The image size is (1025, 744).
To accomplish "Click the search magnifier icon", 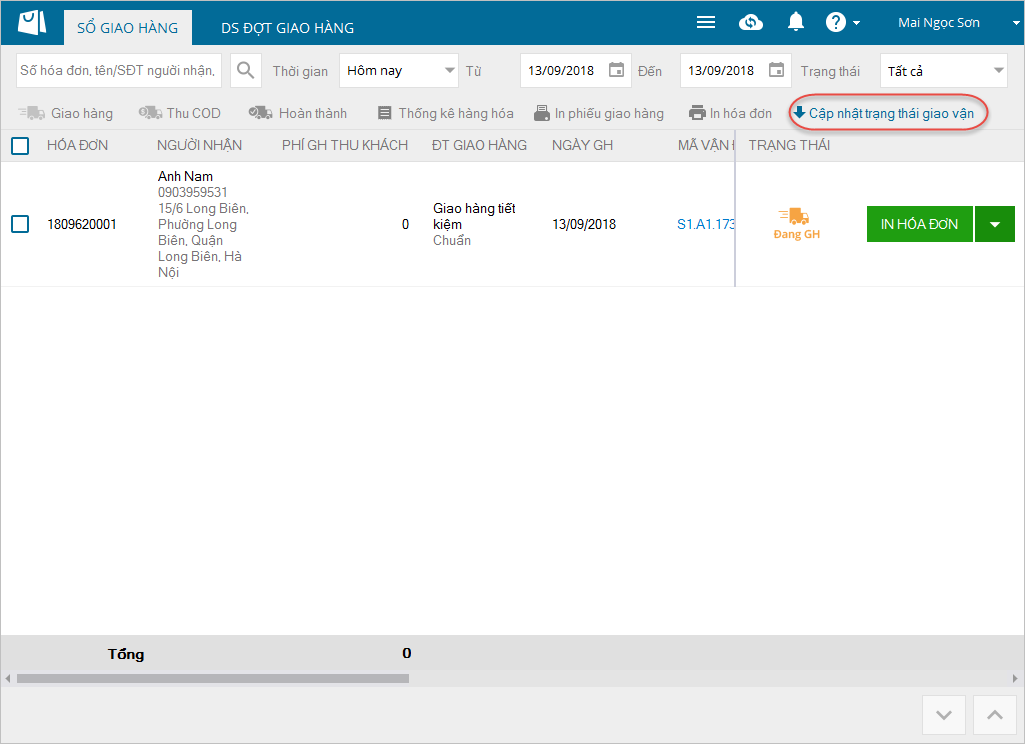I will (245, 71).
